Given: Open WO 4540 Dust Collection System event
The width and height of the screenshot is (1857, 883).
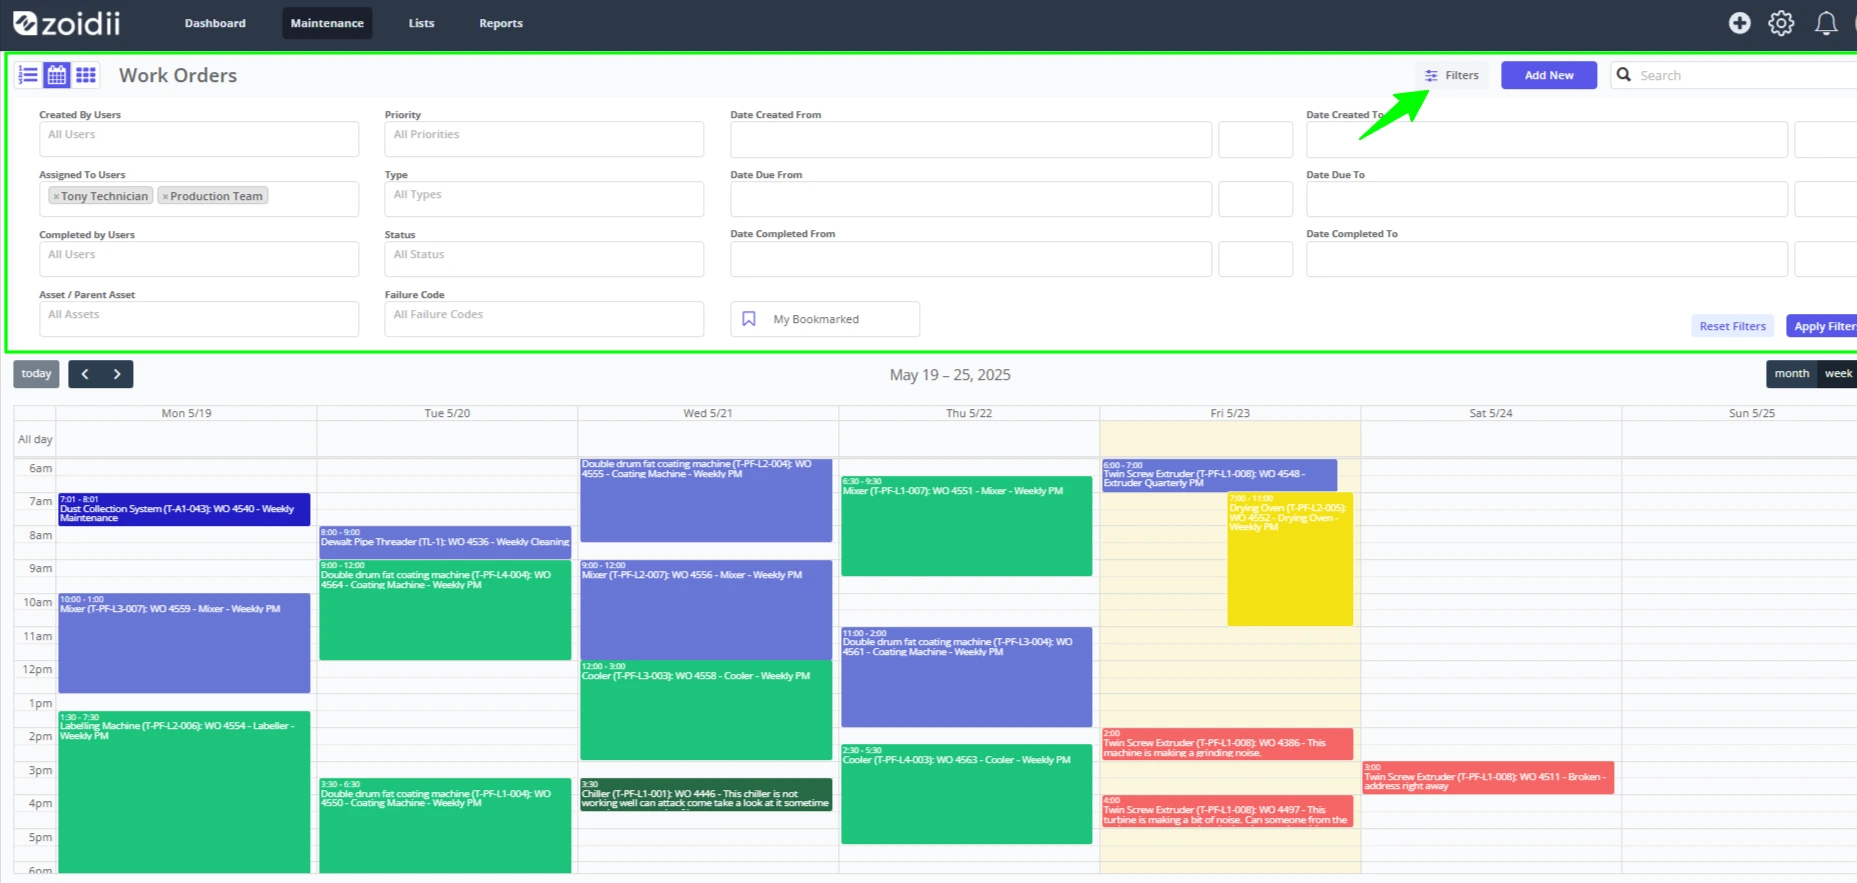Looking at the screenshot, I should (184, 509).
